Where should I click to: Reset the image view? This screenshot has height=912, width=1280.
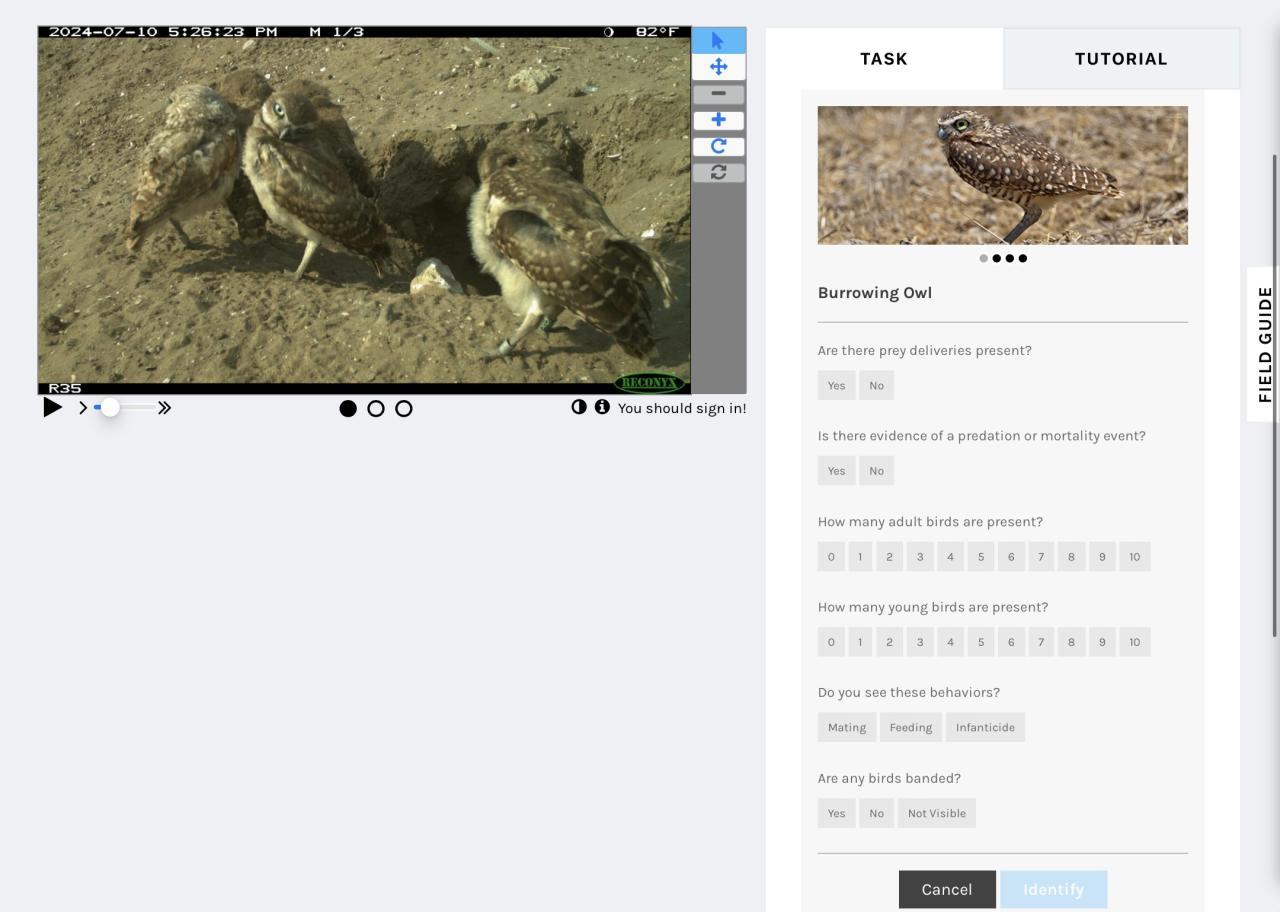coord(718,172)
